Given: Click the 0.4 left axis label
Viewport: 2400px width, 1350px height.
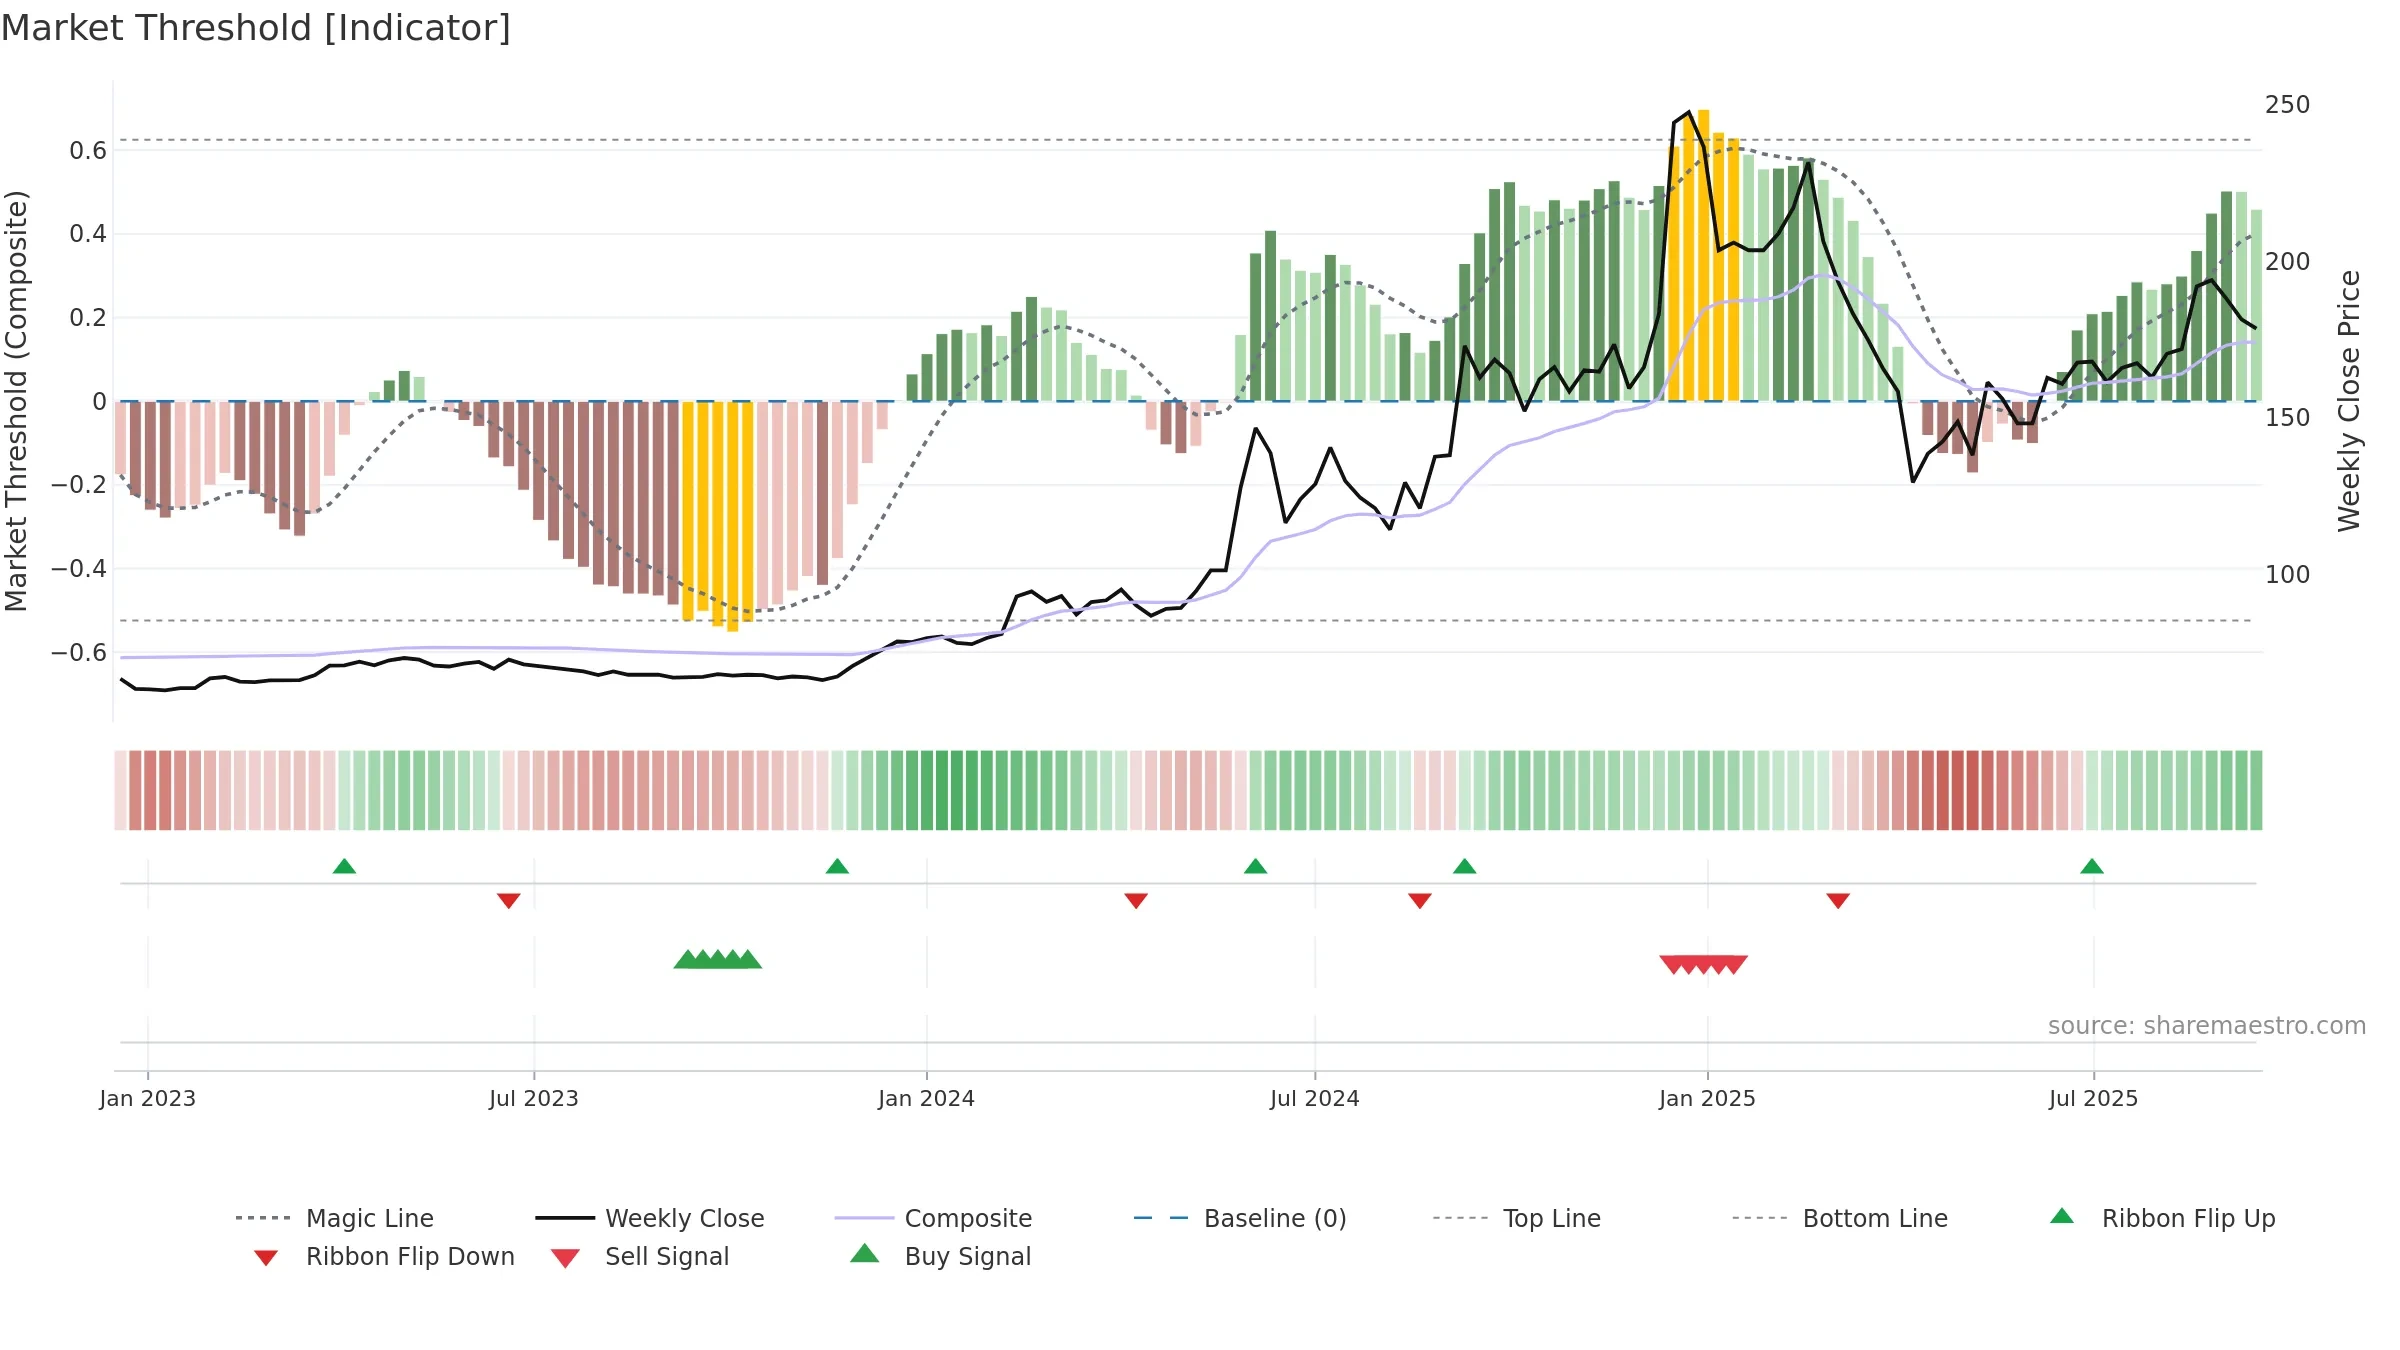Looking at the screenshot, I should coord(88,234).
